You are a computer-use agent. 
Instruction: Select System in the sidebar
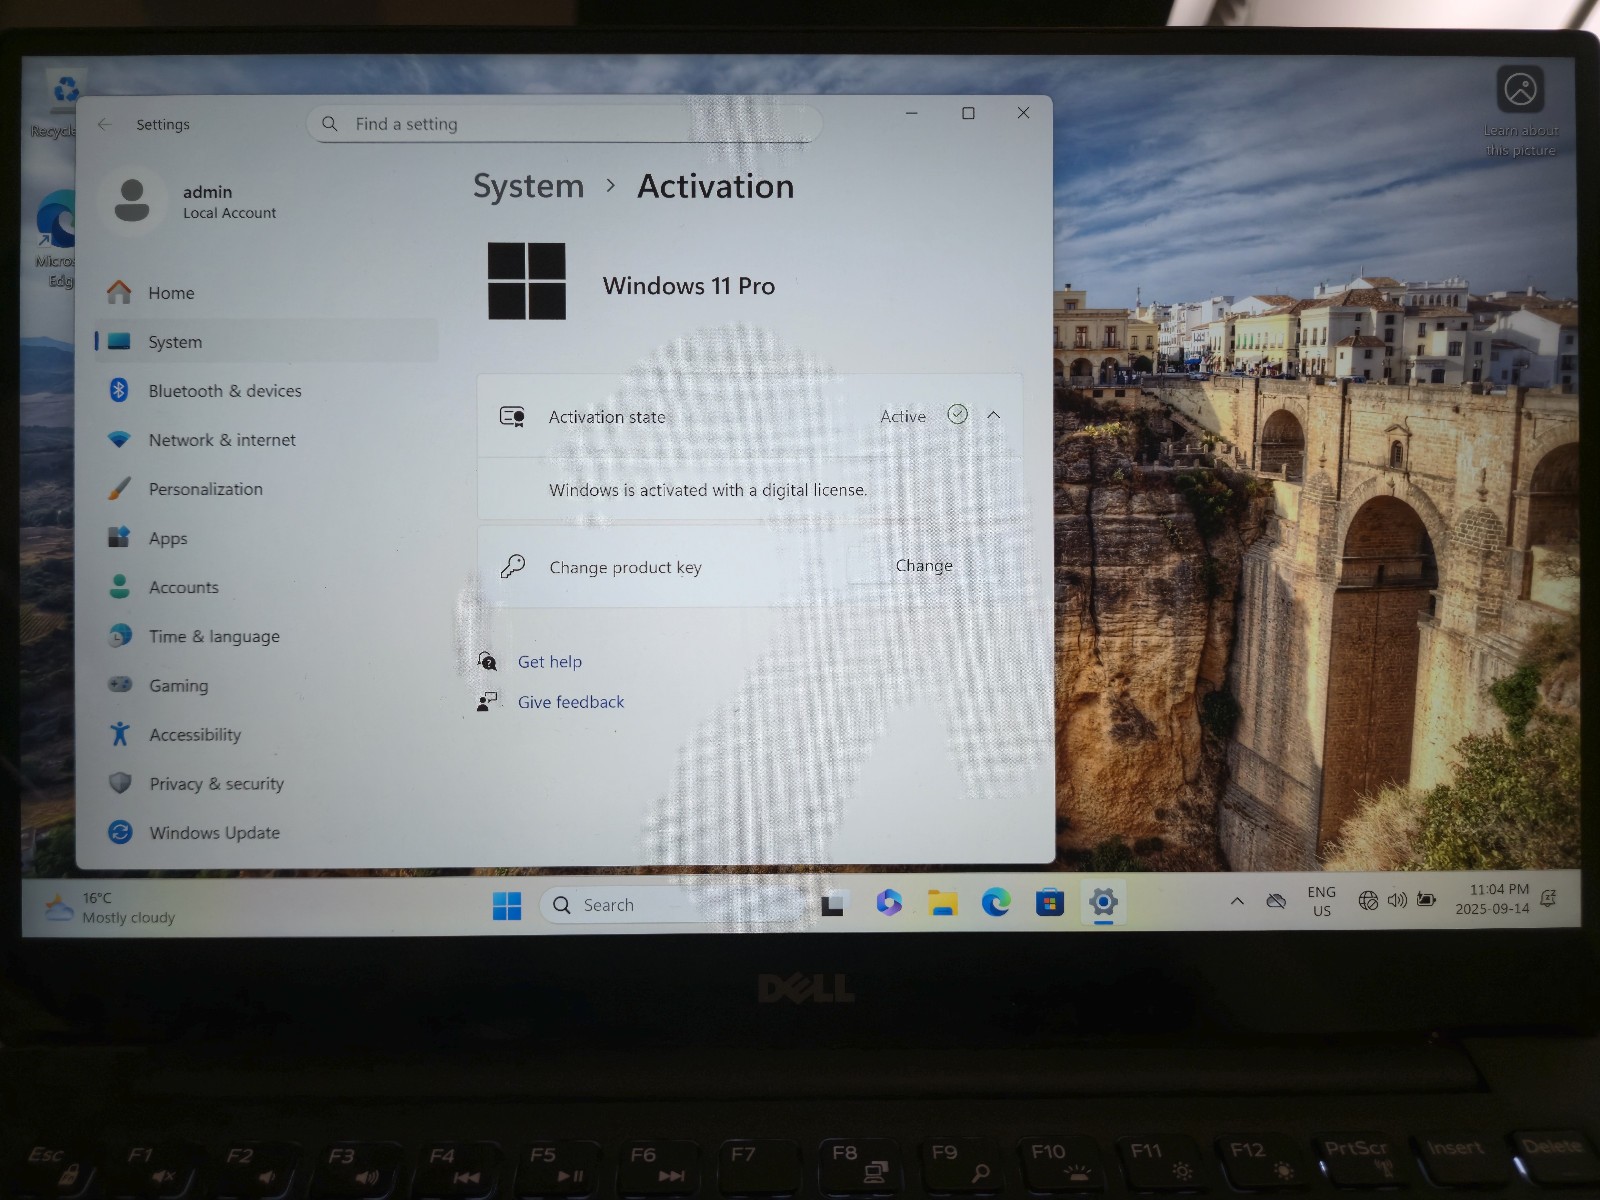268,342
